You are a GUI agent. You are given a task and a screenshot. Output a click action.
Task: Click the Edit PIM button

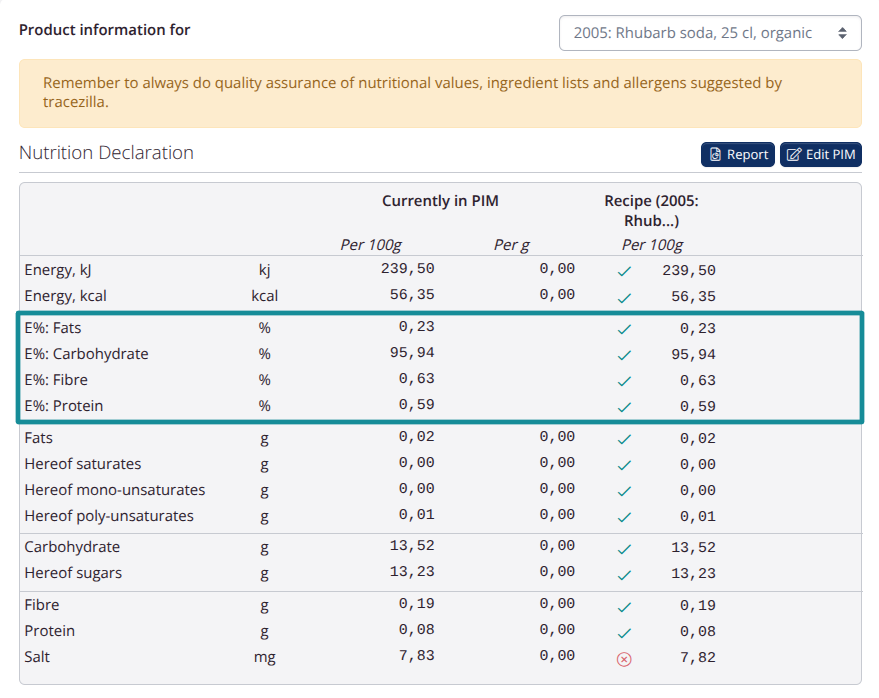coord(820,154)
